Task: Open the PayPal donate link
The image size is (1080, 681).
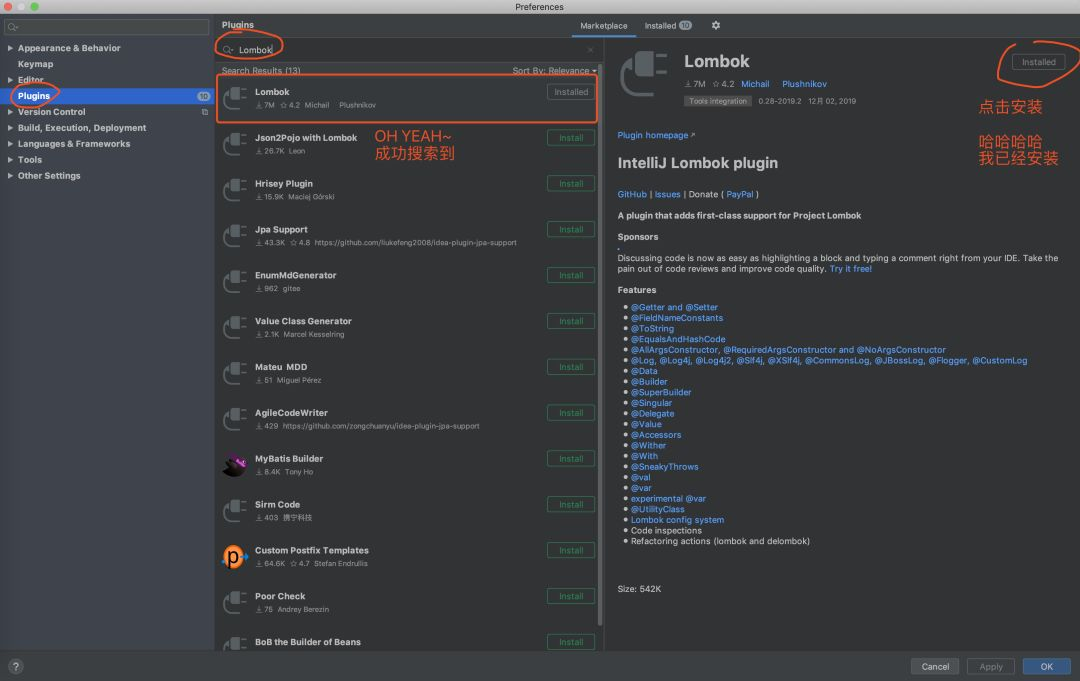Action: 740,194
